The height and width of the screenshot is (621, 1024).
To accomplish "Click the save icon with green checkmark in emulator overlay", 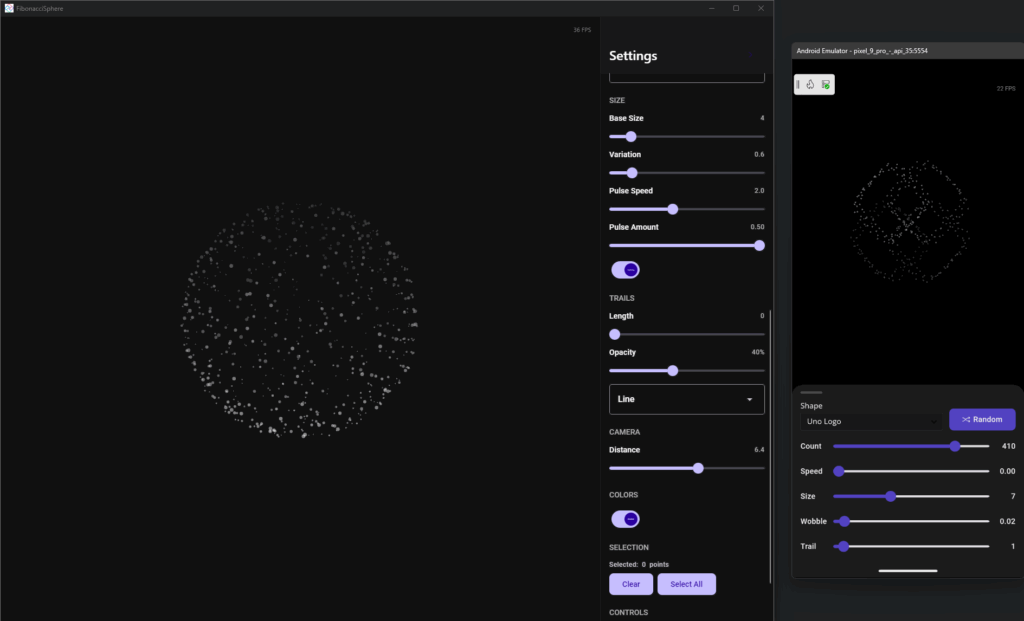I will [x=825, y=84].
